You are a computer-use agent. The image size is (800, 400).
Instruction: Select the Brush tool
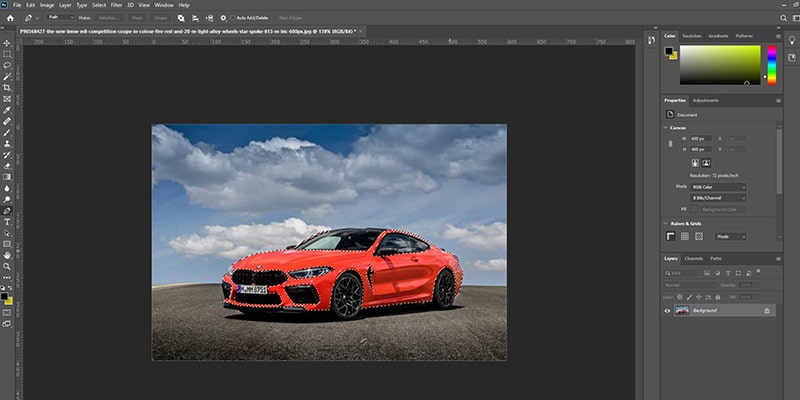point(7,133)
